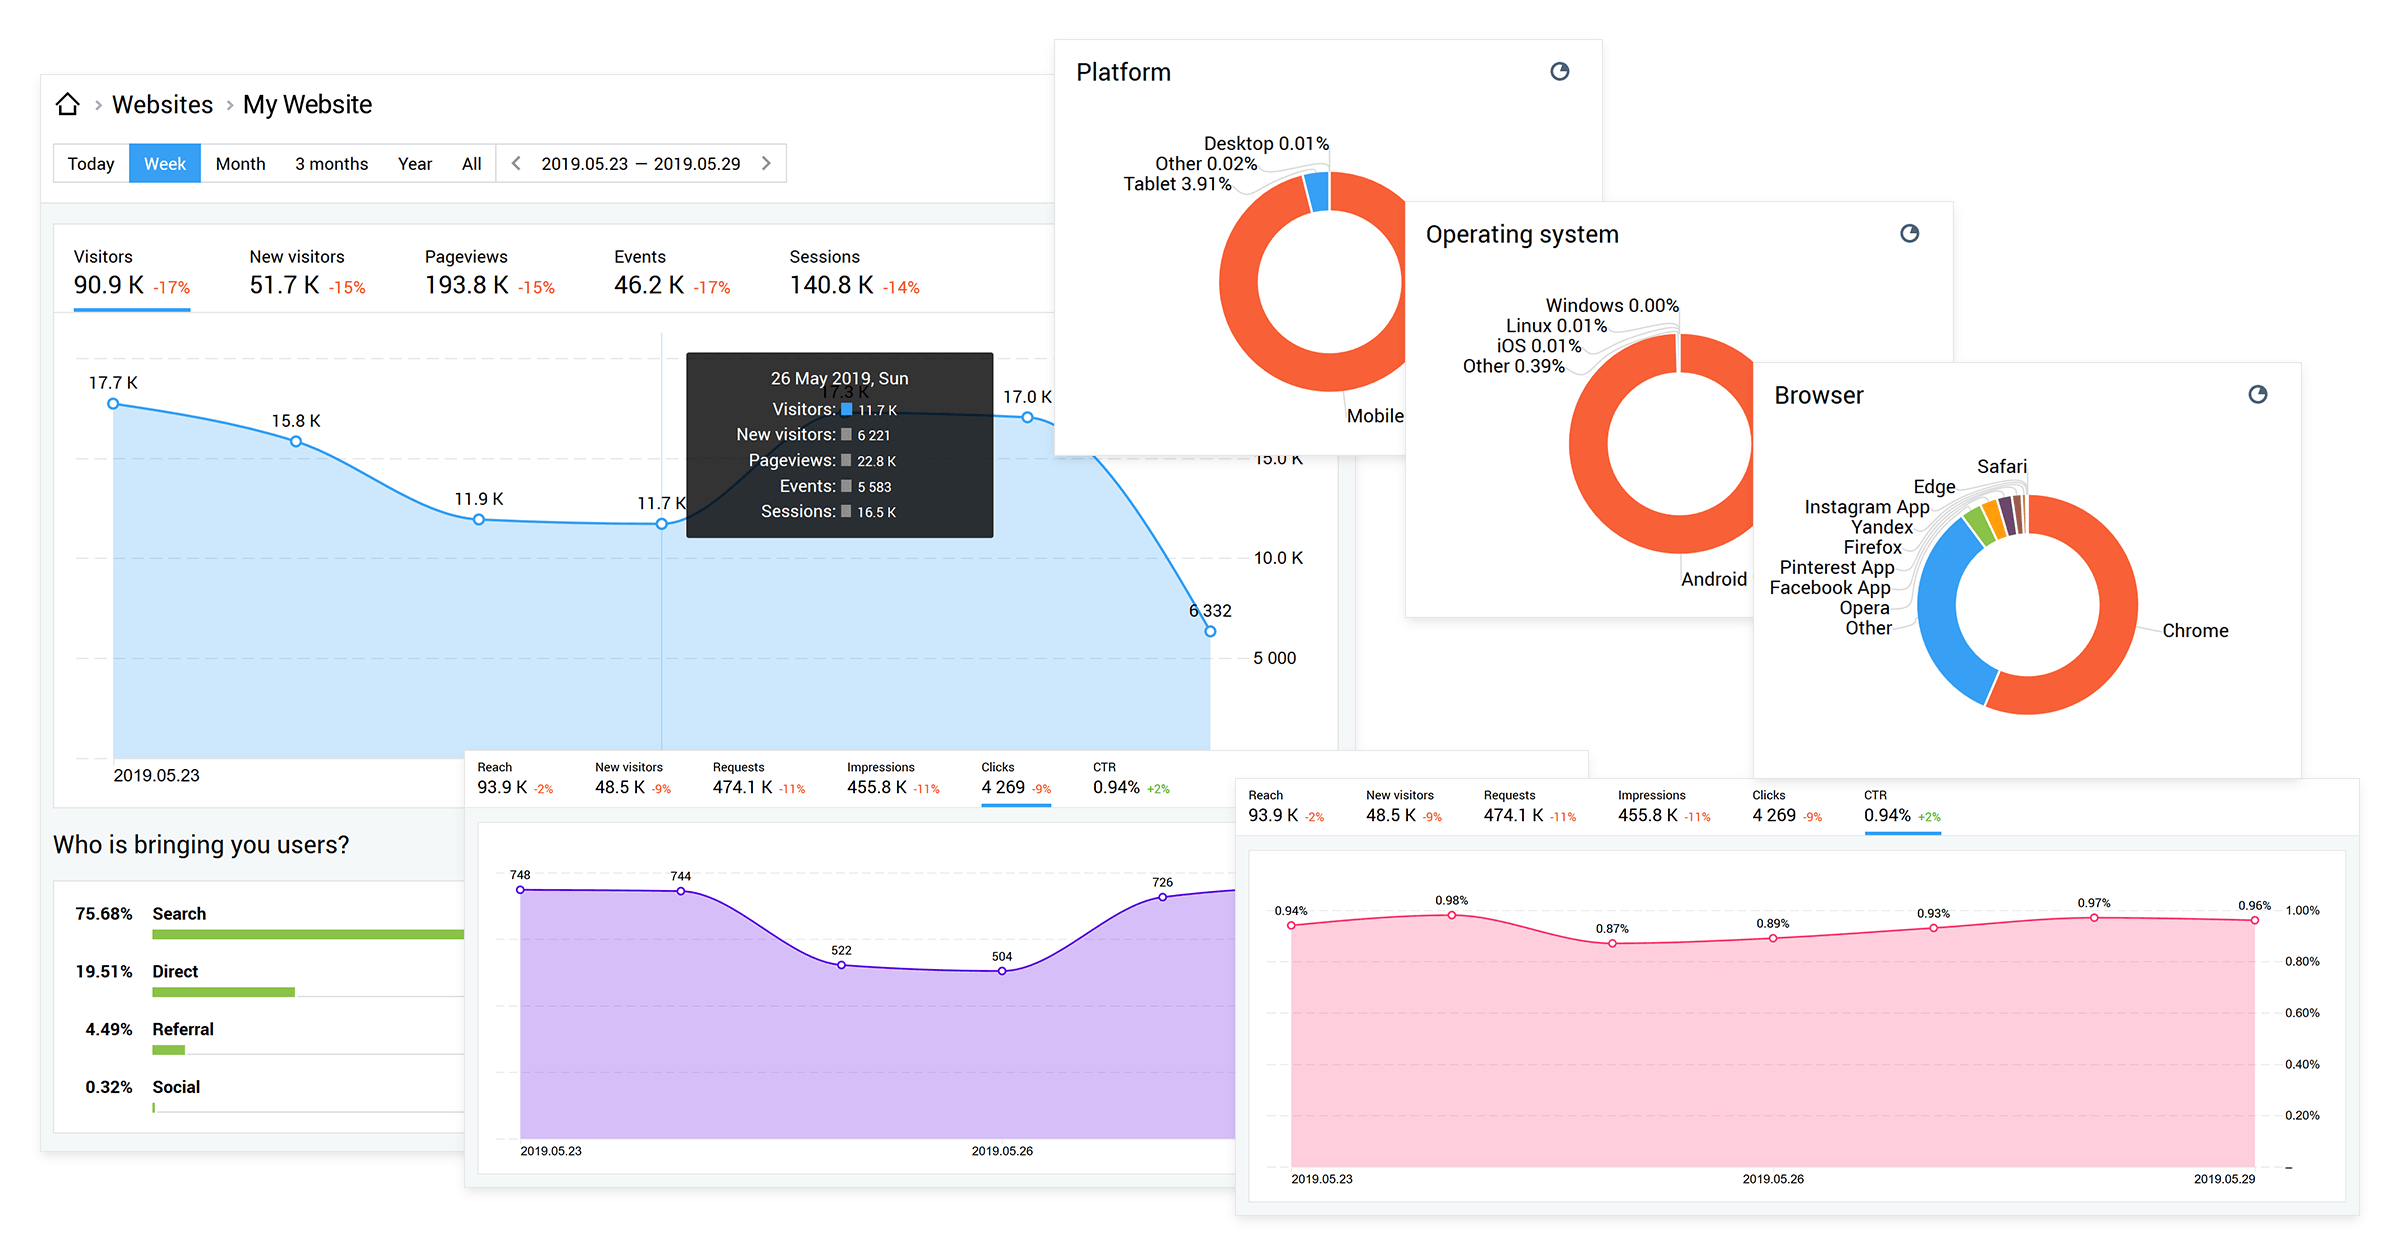Click the forward arrow next to date range

tap(768, 165)
